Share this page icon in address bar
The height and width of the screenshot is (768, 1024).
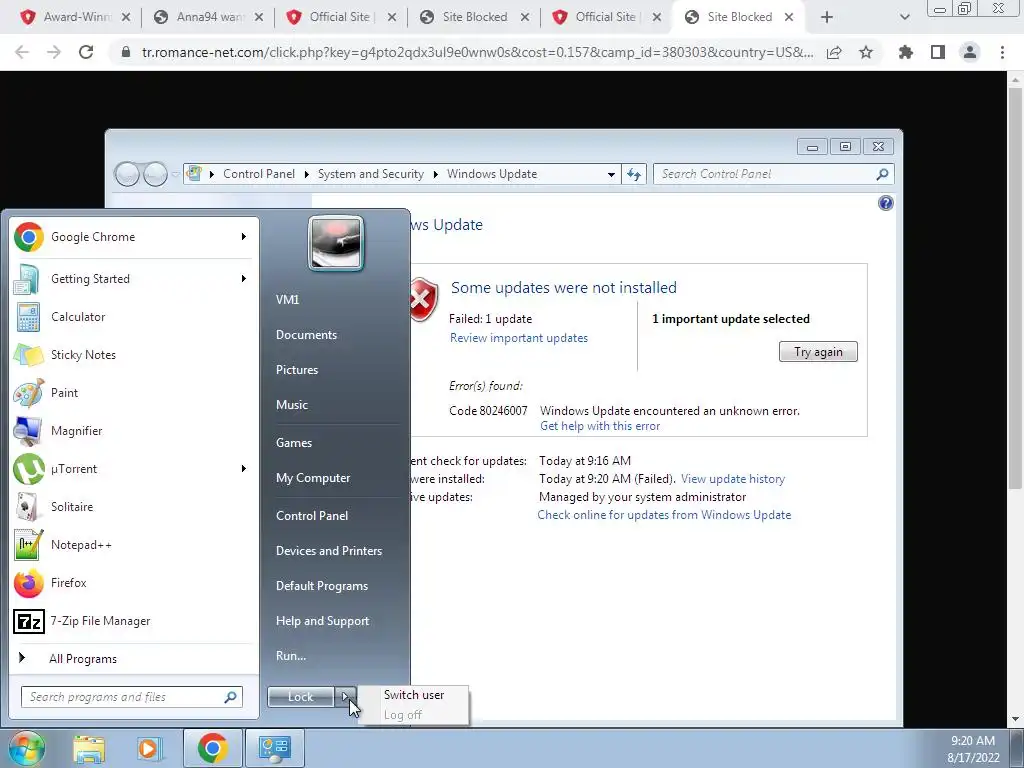pyautogui.click(x=834, y=52)
